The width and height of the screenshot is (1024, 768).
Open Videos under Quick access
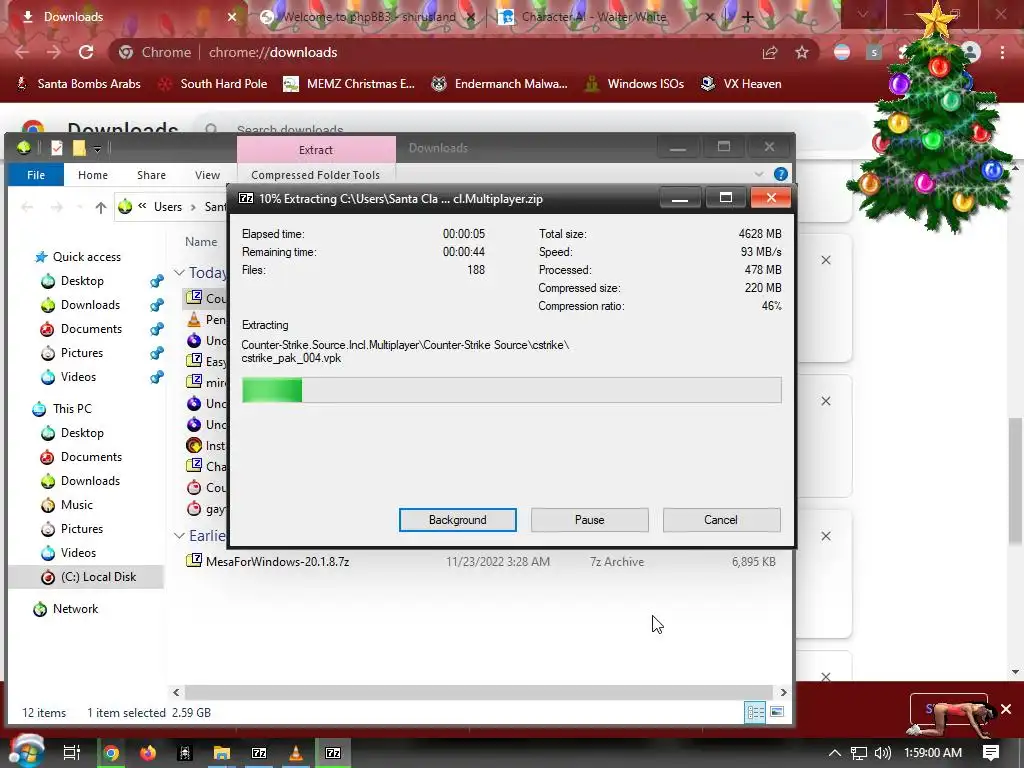coord(78,377)
